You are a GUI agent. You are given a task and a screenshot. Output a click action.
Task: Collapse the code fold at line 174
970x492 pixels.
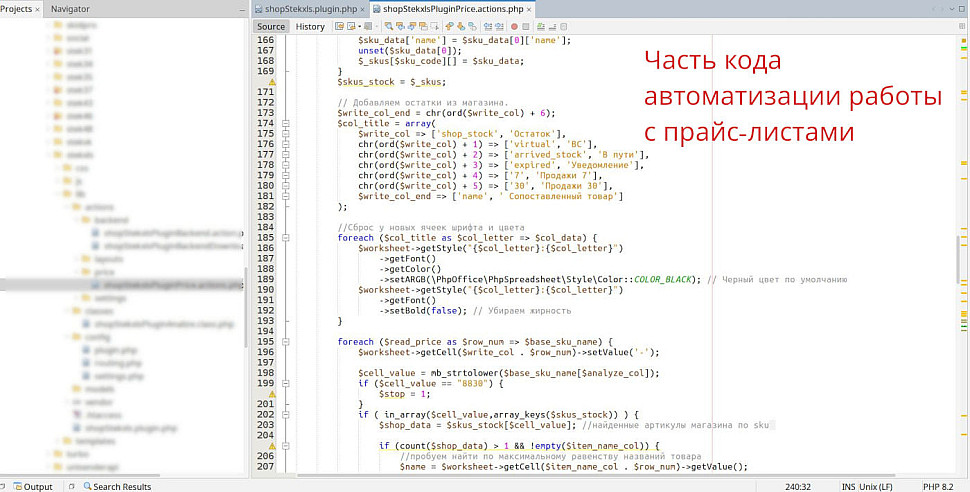285,123
